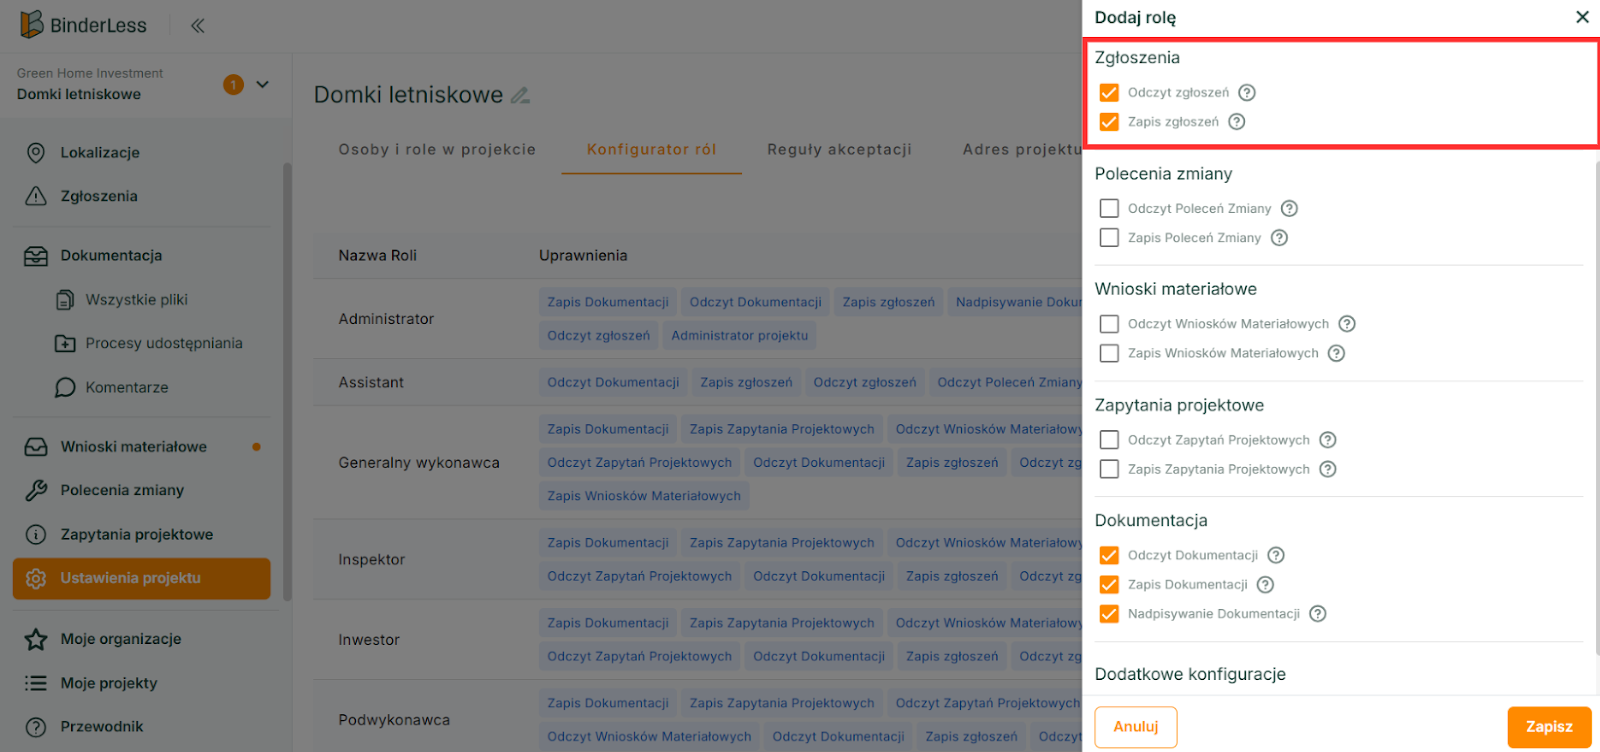Image resolution: width=1600 pixels, height=752 pixels.
Task: Click the Zgłoszenia warning triangle icon
Action: 36,196
